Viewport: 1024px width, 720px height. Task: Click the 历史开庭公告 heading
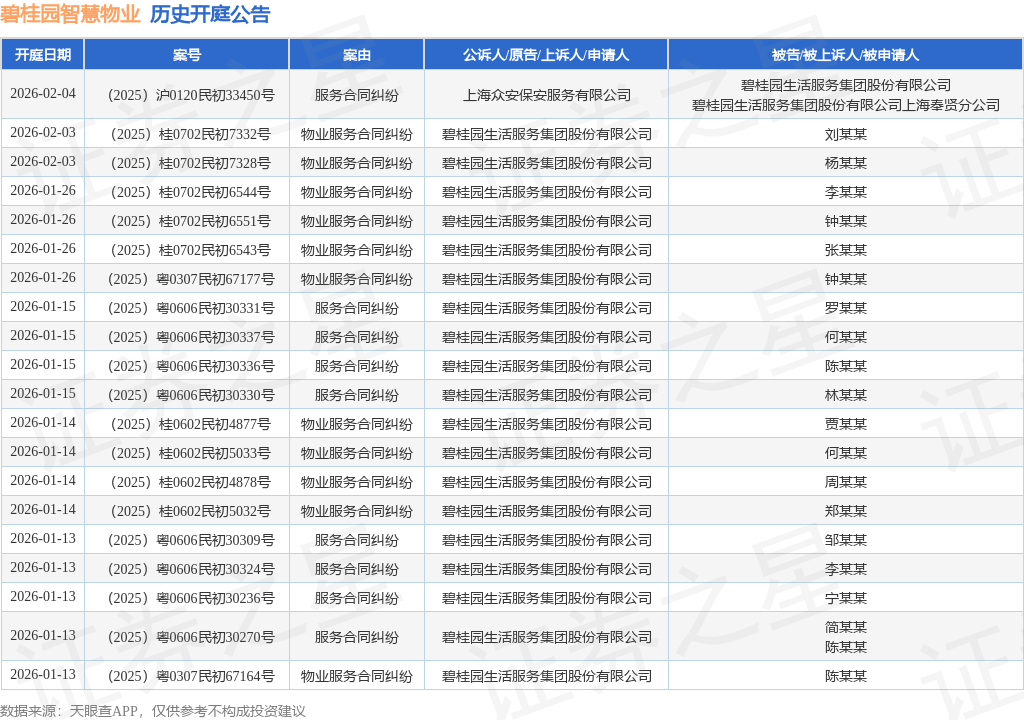coord(210,14)
